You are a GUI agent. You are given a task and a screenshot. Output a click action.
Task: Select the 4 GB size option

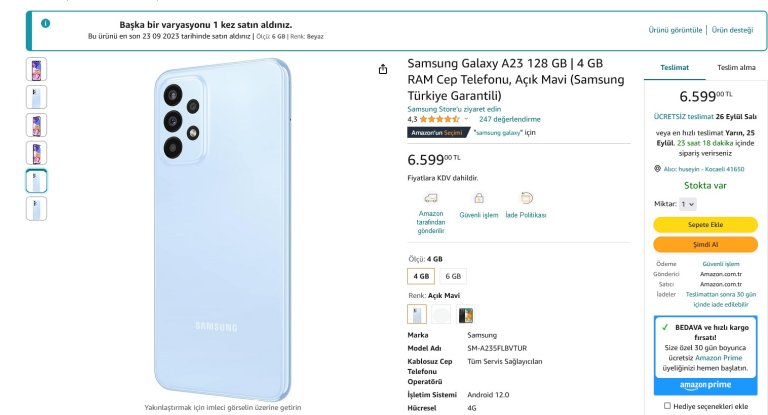421,276
